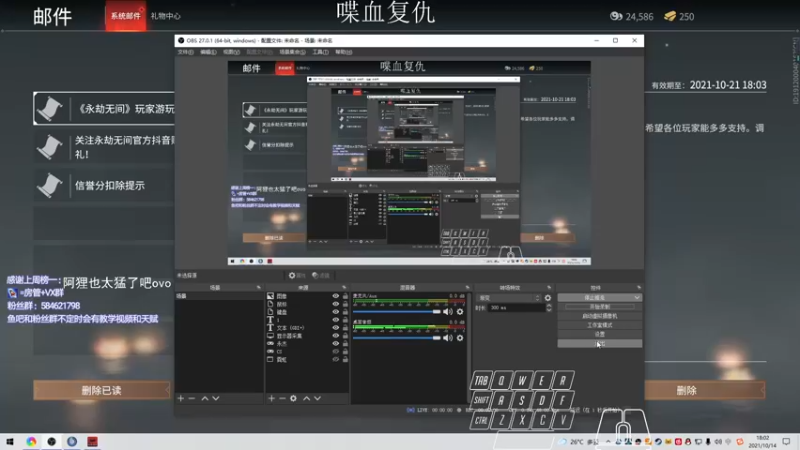Click 启动虚拟摄像机 button
The width and height of the screenshot is (800, 450).
[x=599, y=316]
